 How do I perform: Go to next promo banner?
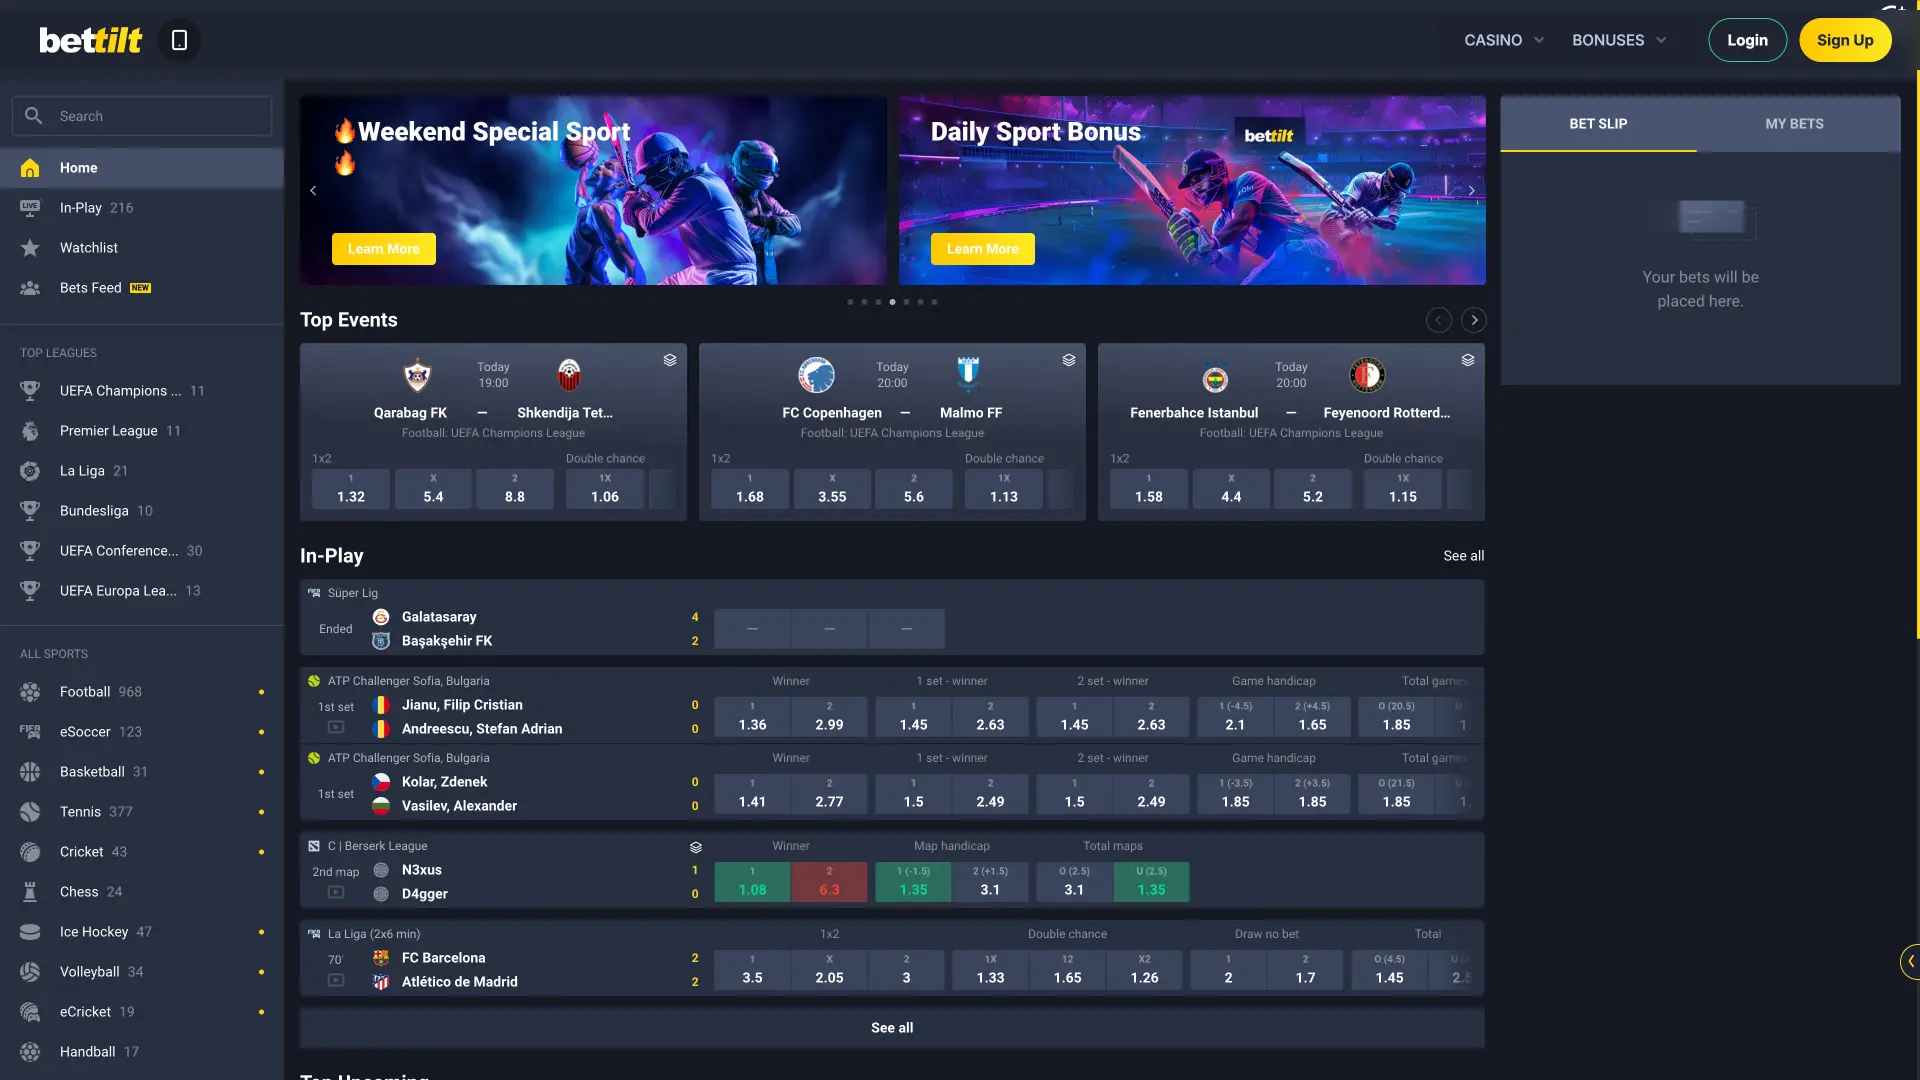point(1471,190)
